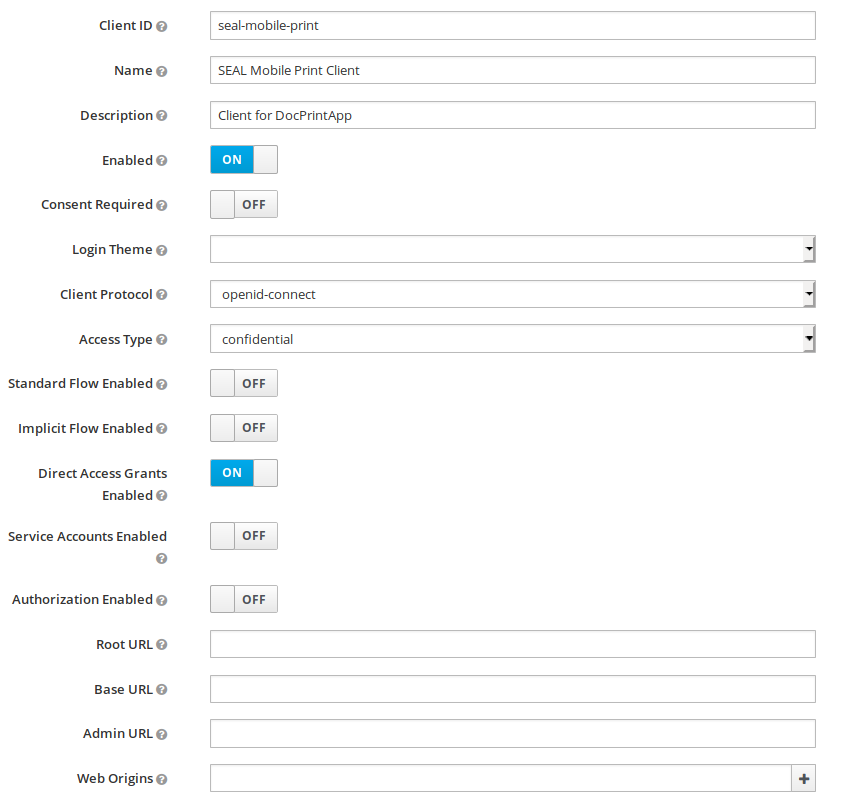Click the Web Origins help icon
Image resolution: width=860 pixels, height=802 pixels.
(162, 779)
